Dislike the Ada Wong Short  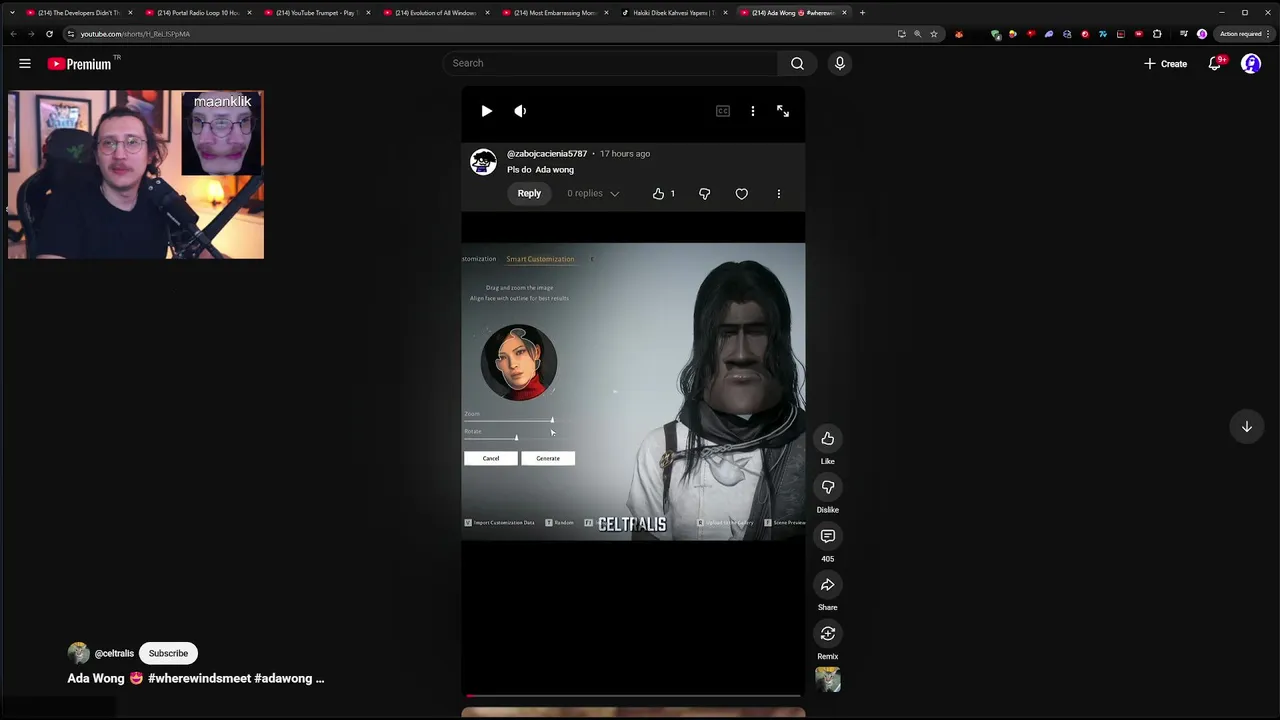coord(828,487)
